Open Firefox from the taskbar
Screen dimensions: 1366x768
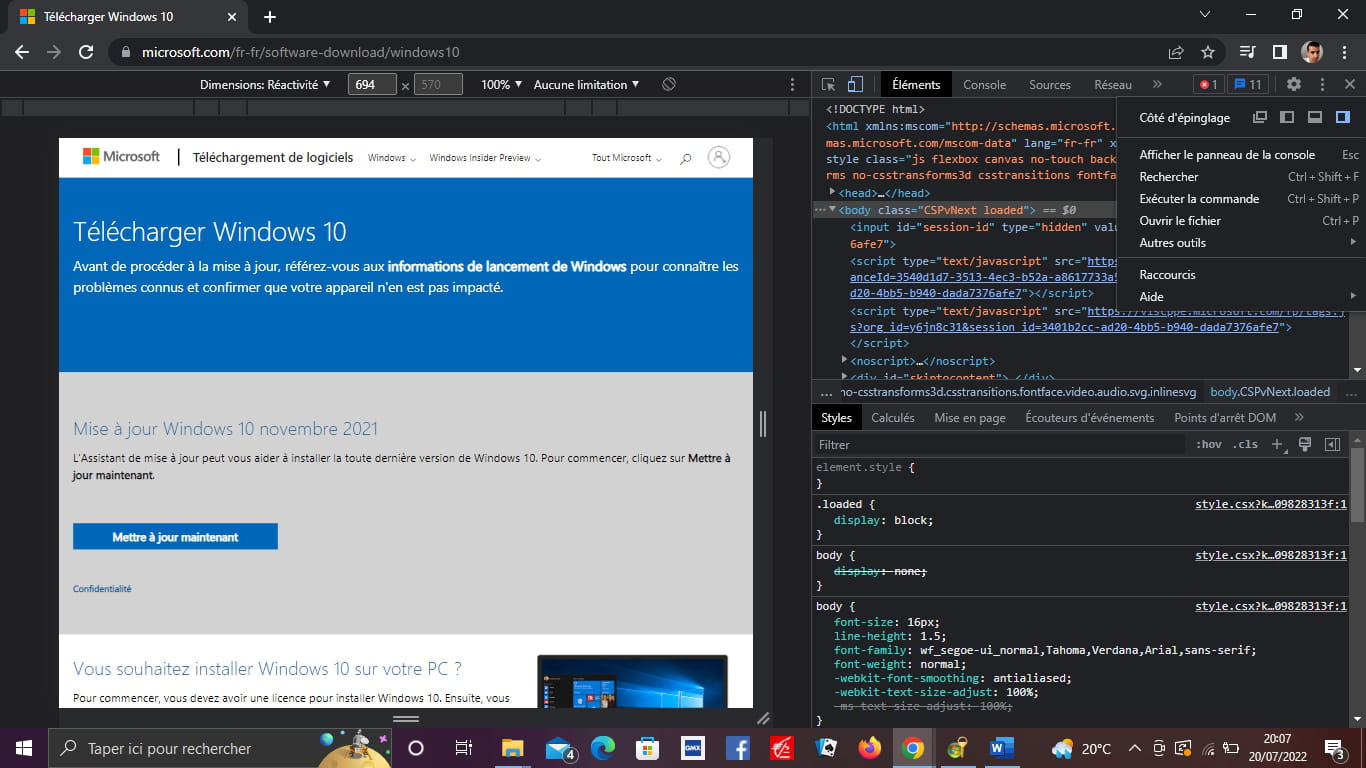pyautogui.click(x=869, y=748)
